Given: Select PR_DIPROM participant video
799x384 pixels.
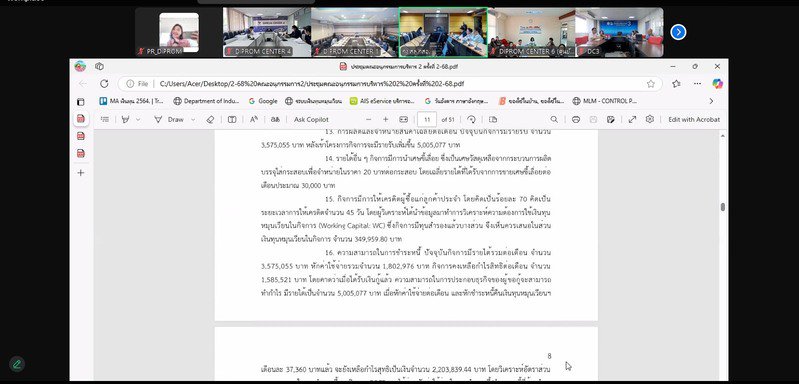Looking at the screenshot, I should pyautogui.click(x=178, y=32).
